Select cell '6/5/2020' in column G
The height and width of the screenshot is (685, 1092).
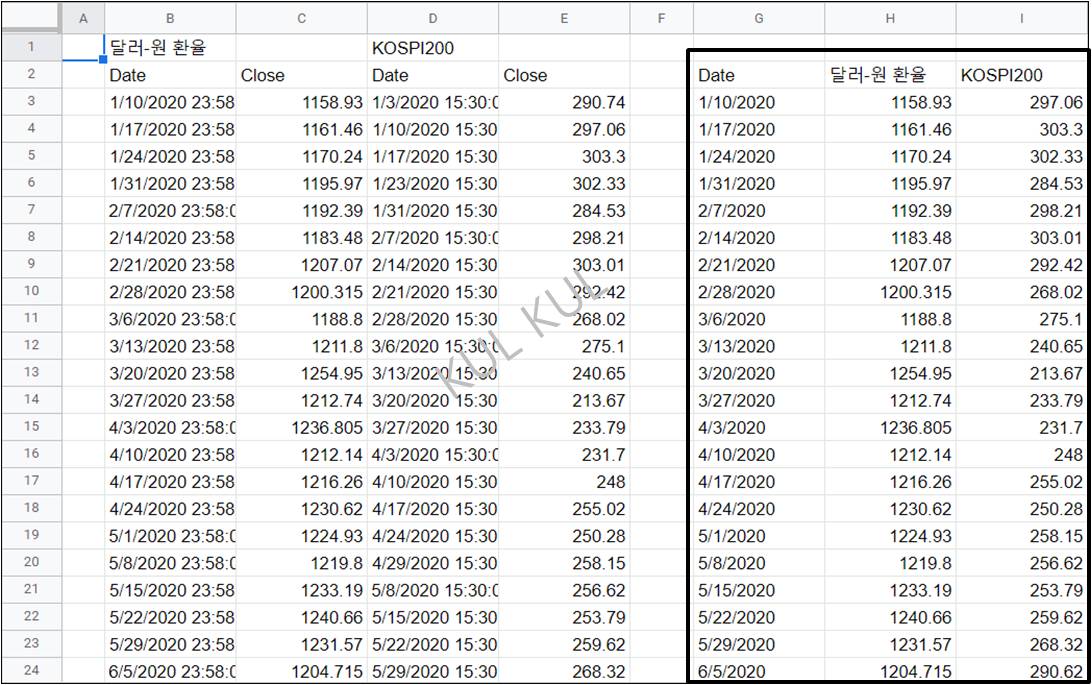coord(758,671)
